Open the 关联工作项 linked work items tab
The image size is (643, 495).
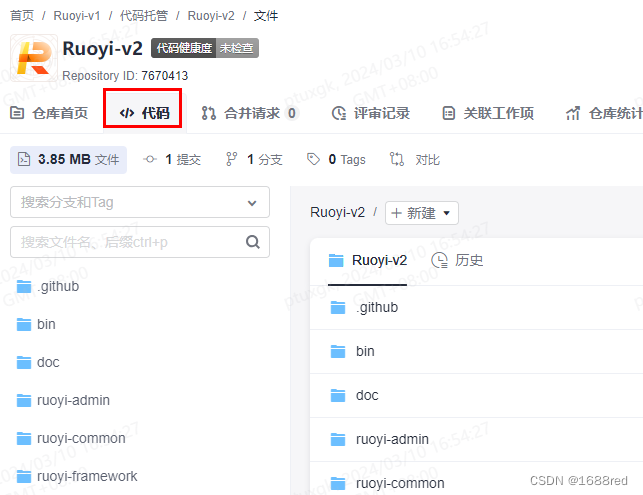pyautogui.click(x=488, y=113)
